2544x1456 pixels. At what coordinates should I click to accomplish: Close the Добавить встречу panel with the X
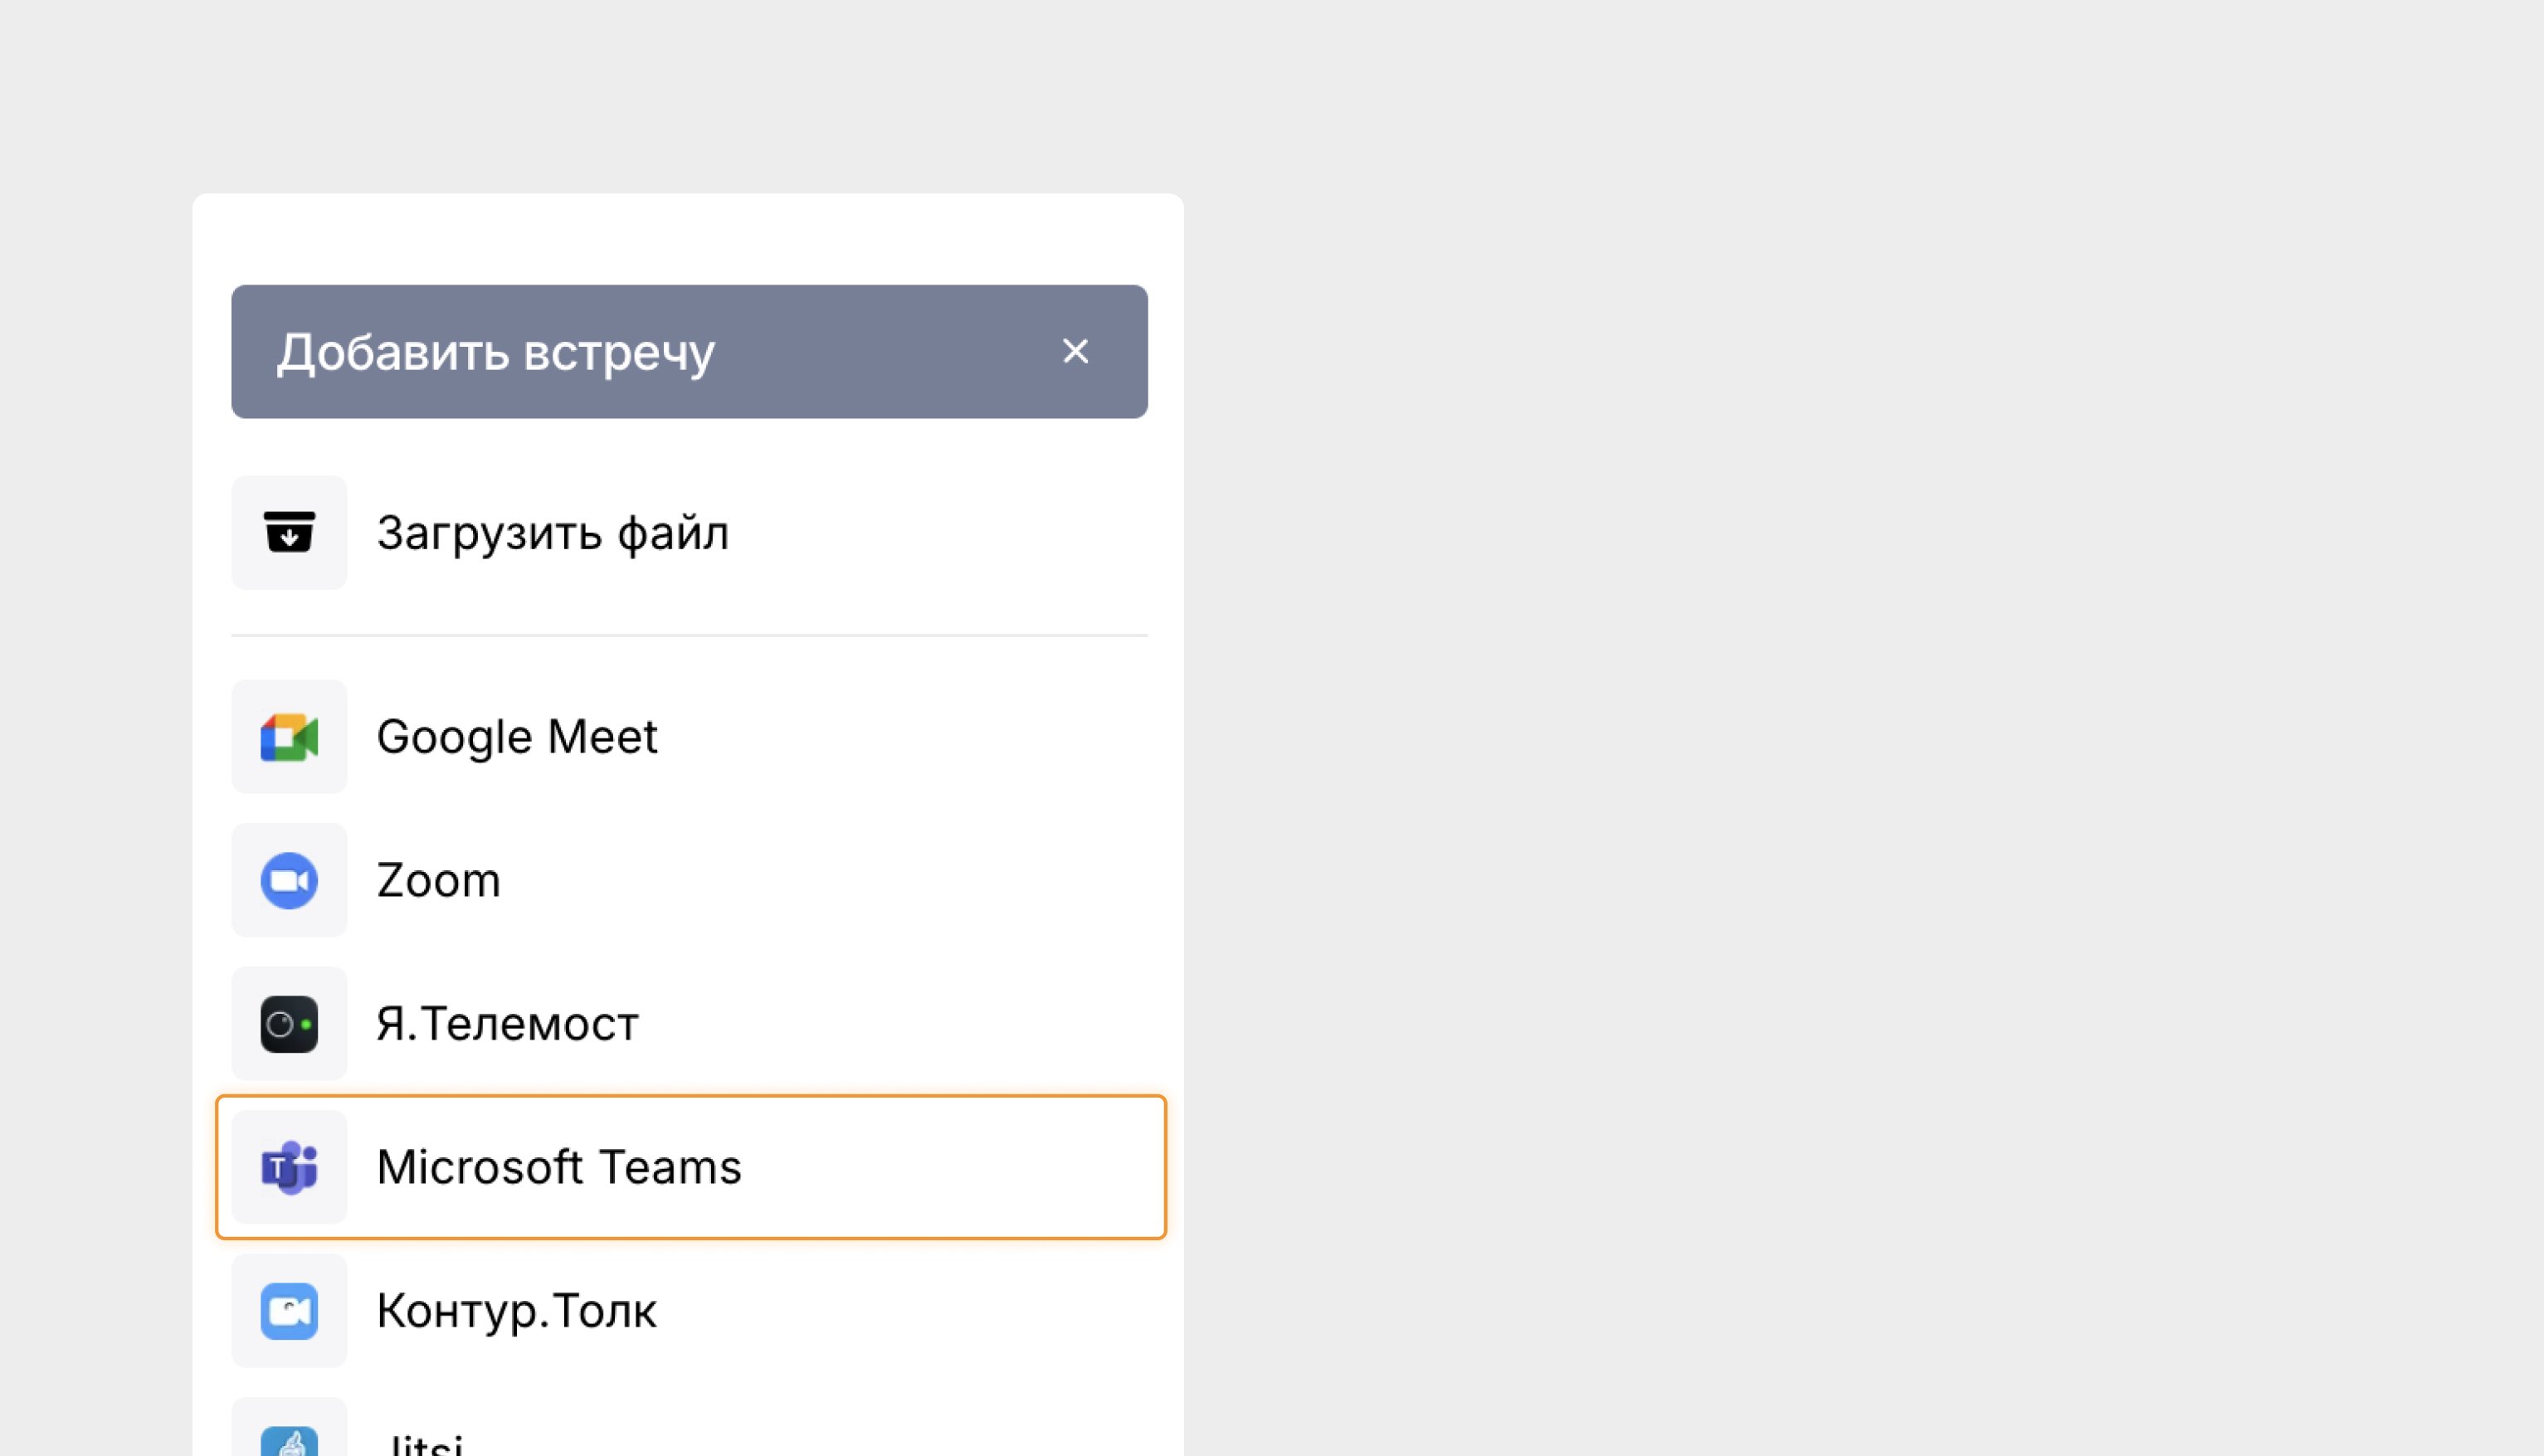pos(1075,351)
